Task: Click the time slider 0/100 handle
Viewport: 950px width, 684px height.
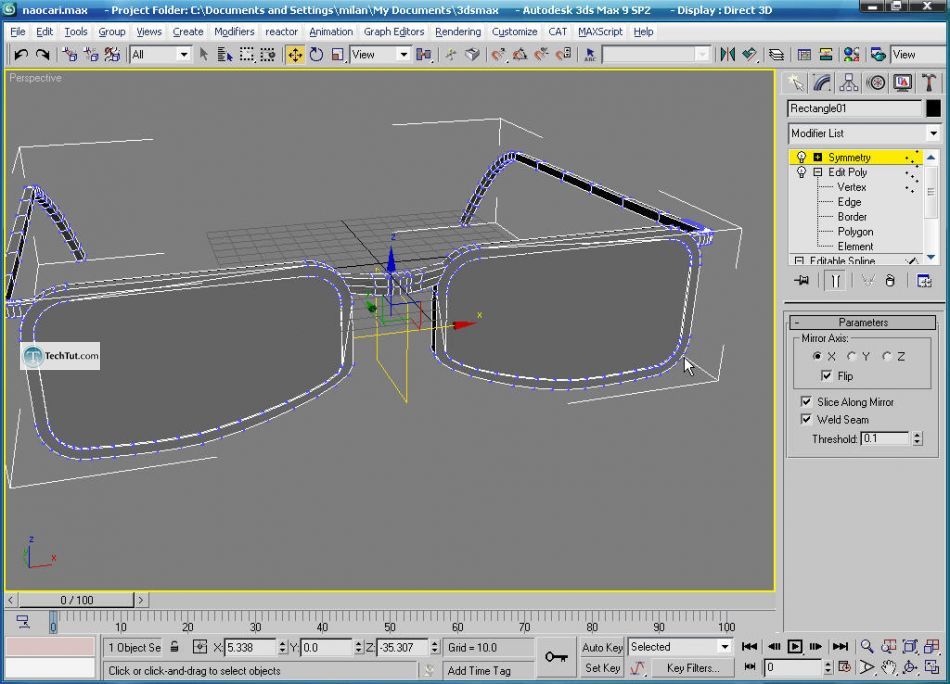Action: (x=76, y=600)
